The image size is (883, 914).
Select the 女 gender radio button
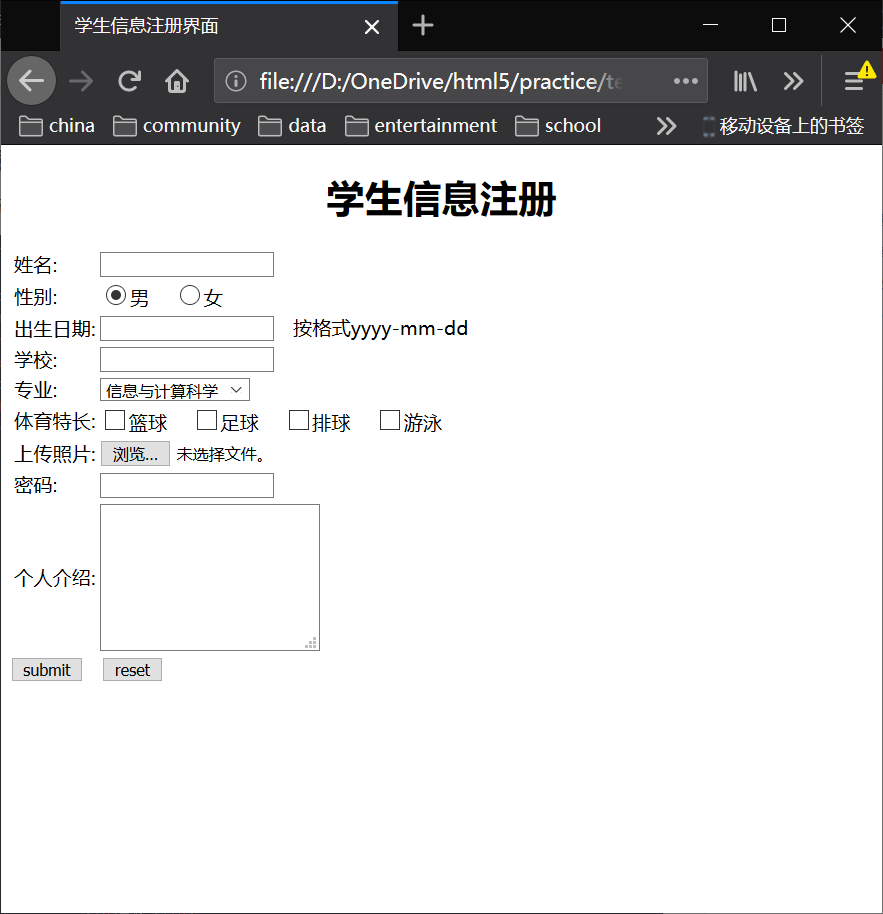[x=189, y=294]
